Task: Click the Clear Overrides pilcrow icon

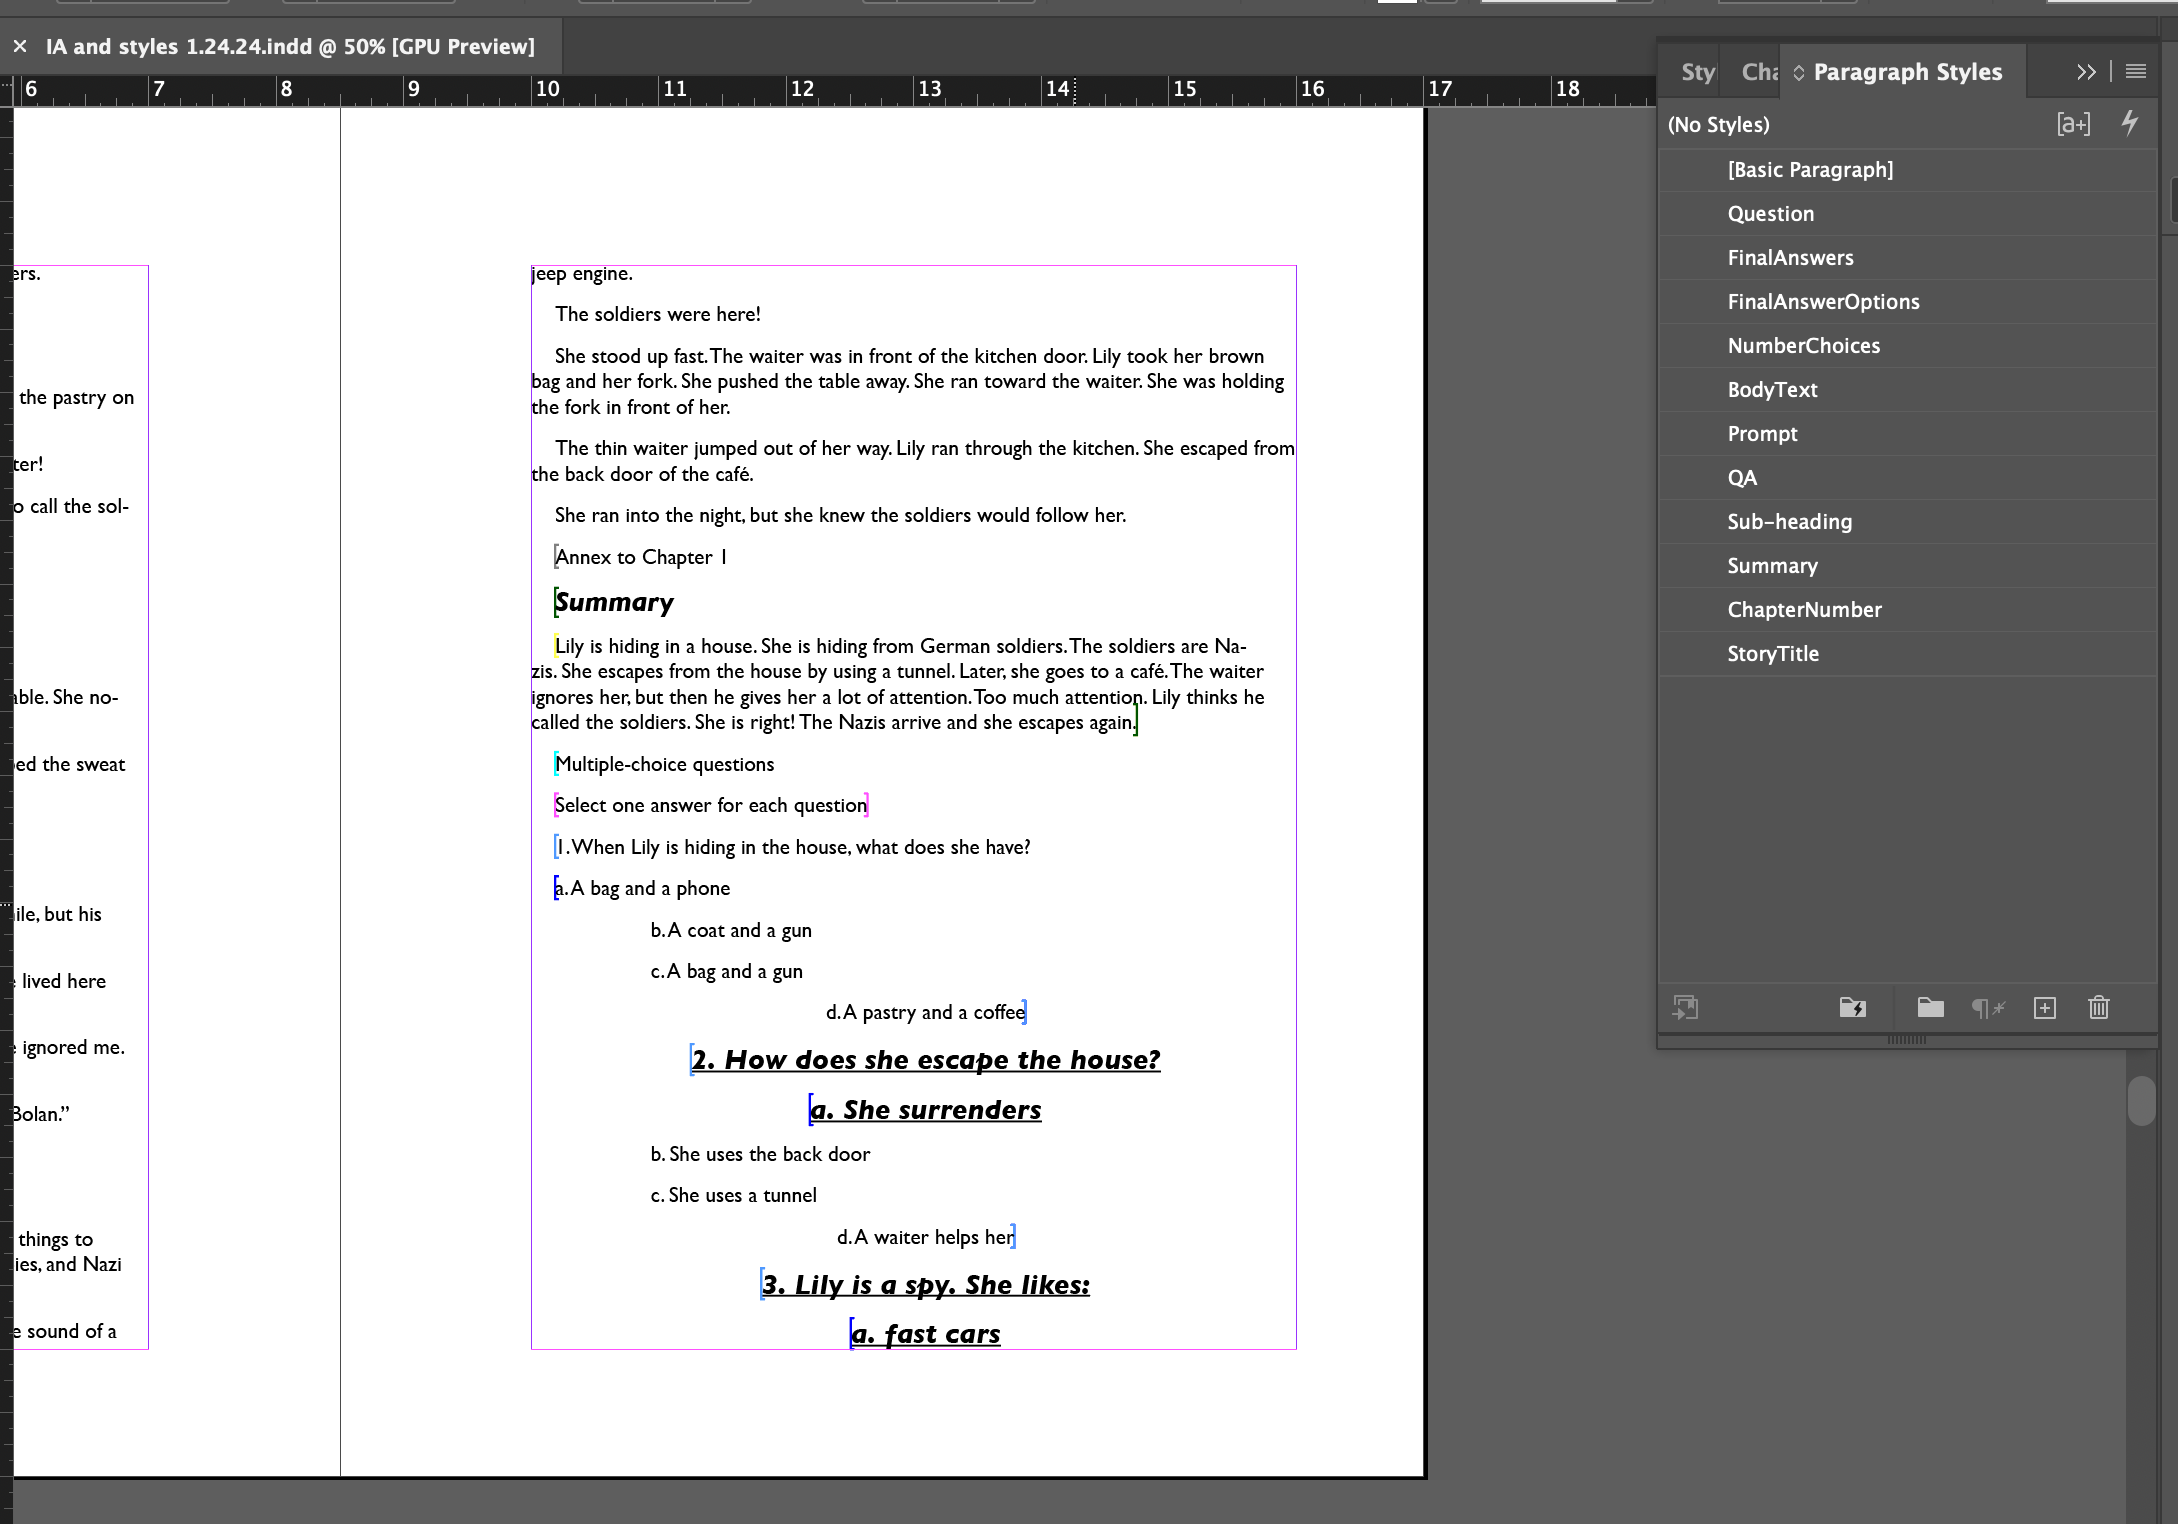Action: point(1987,1008)
